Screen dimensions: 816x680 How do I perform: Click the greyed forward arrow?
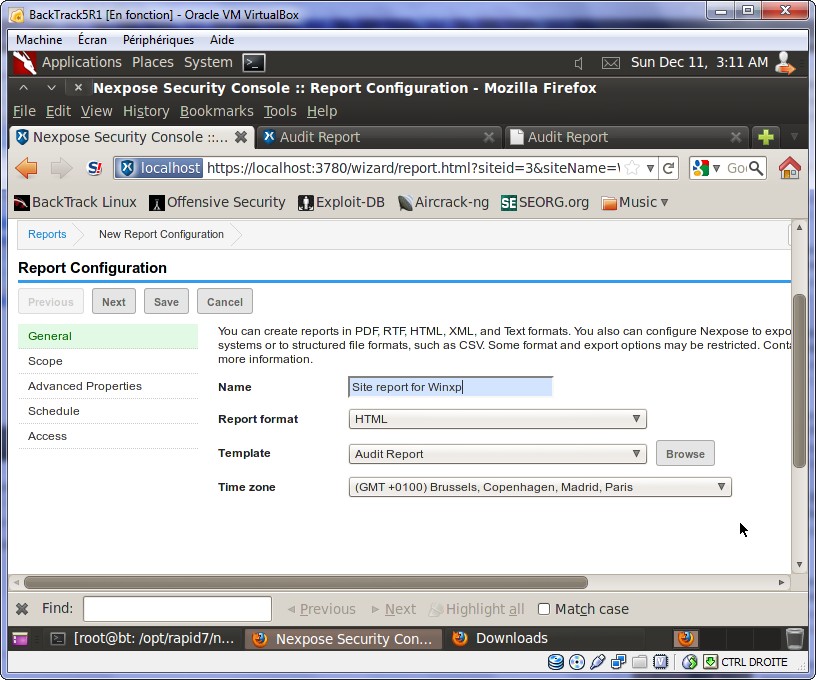[61, 168]
